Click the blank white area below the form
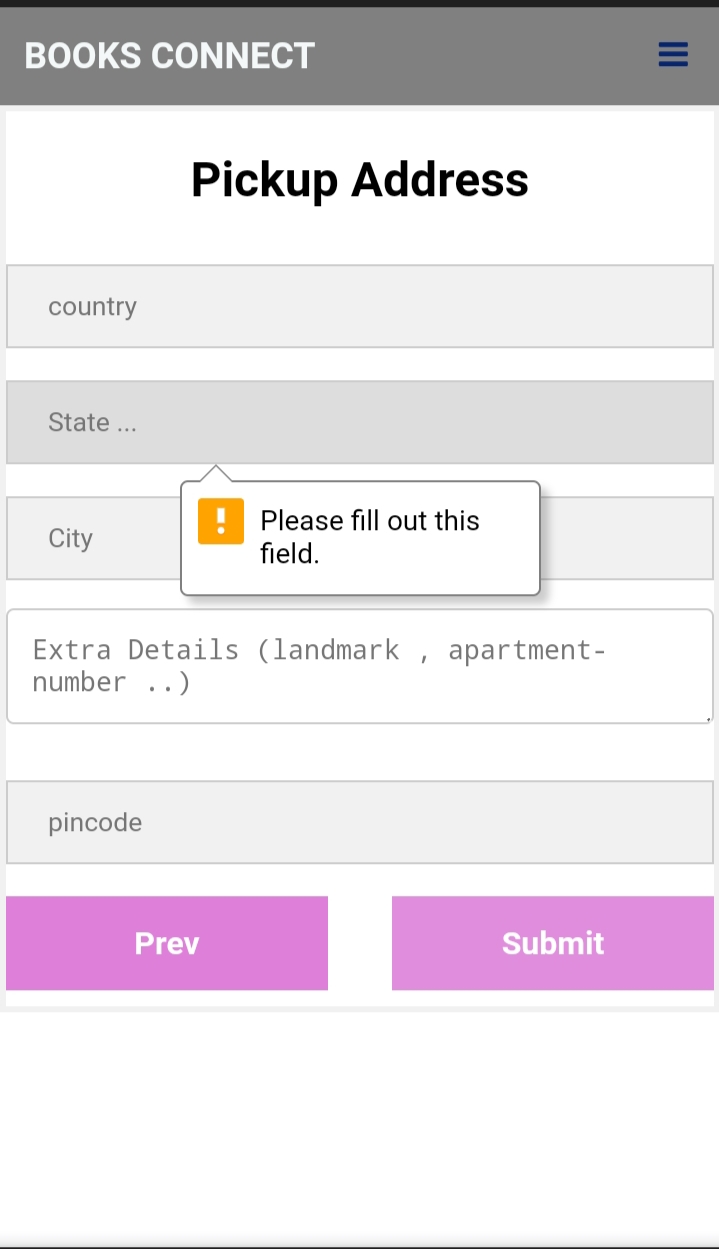 (359, 1120)
